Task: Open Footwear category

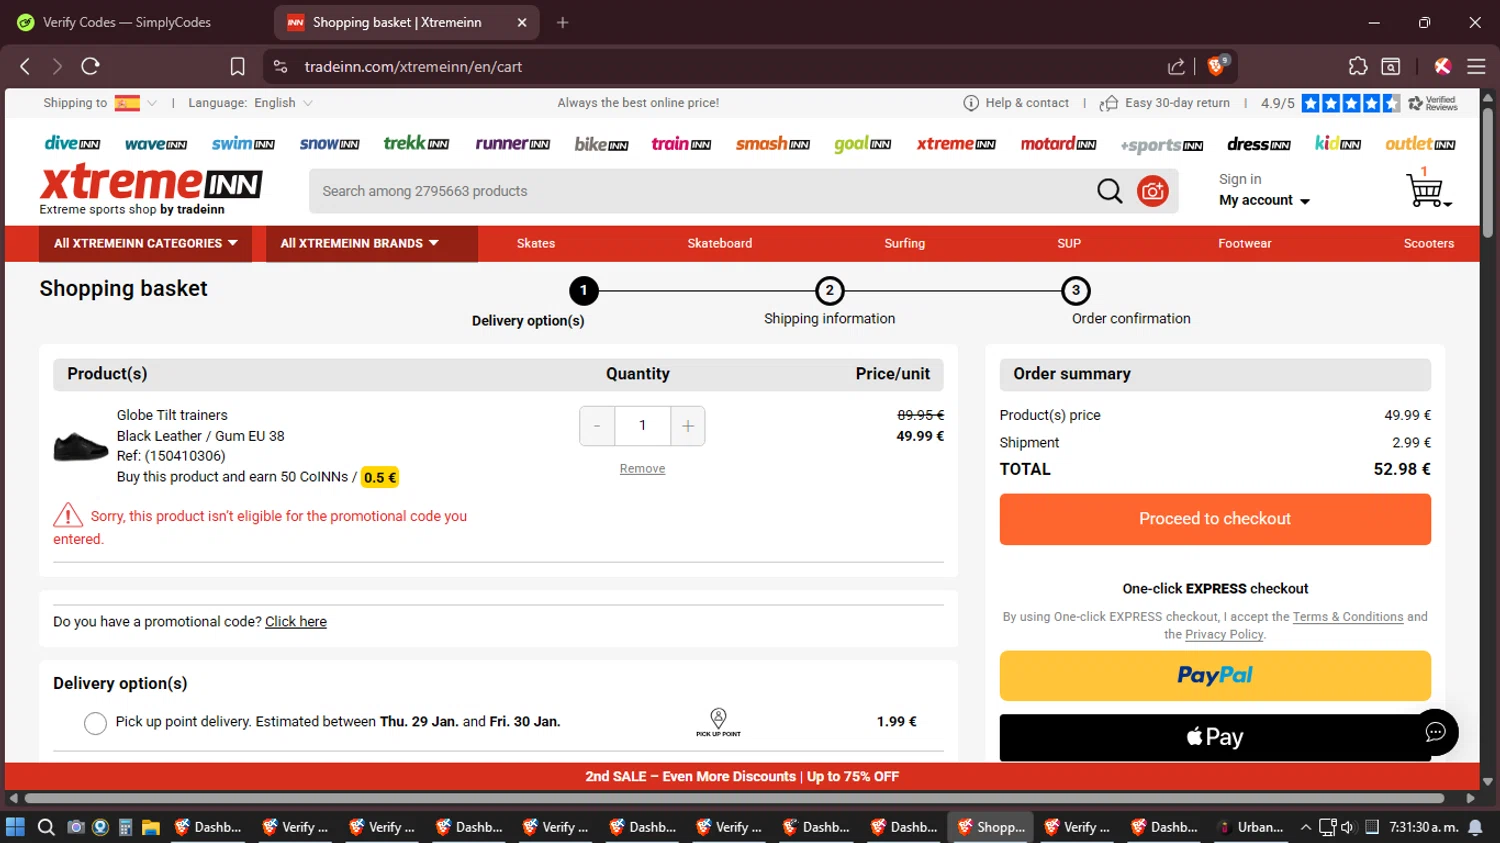Action: 1245,243
